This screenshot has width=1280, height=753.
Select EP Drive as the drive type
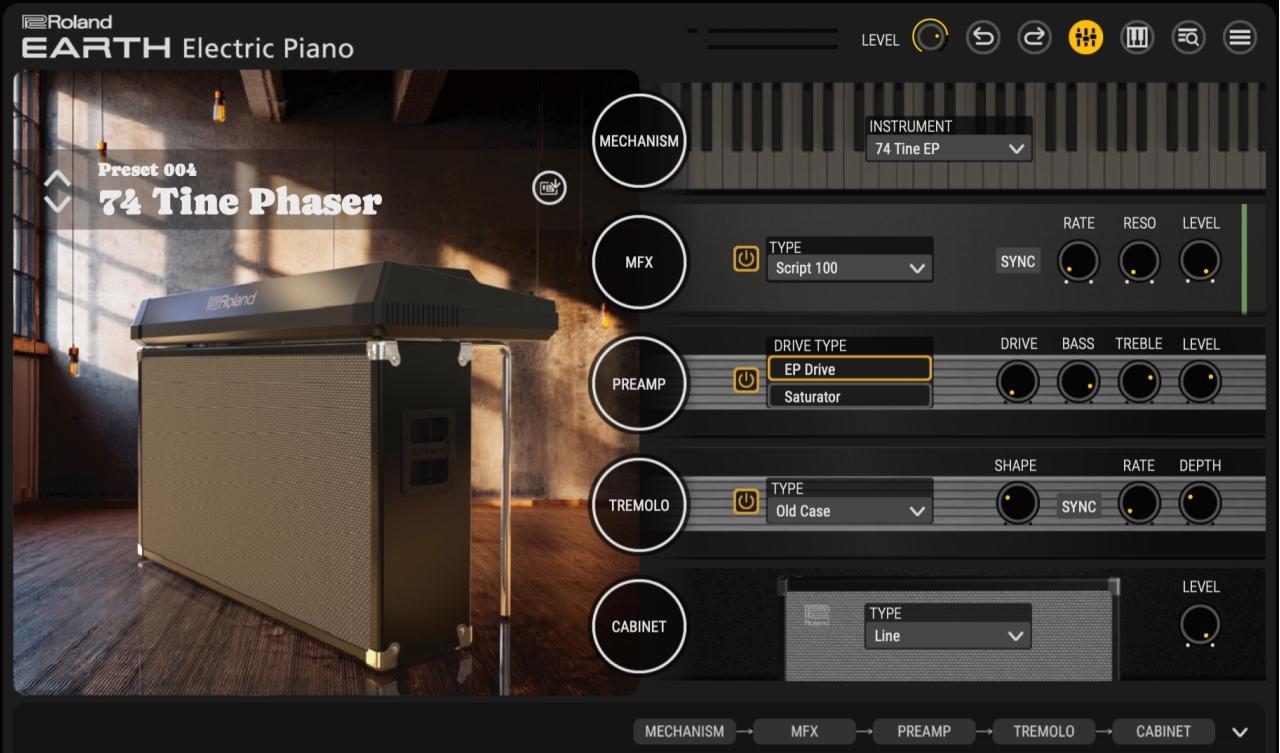pos(849,369)
